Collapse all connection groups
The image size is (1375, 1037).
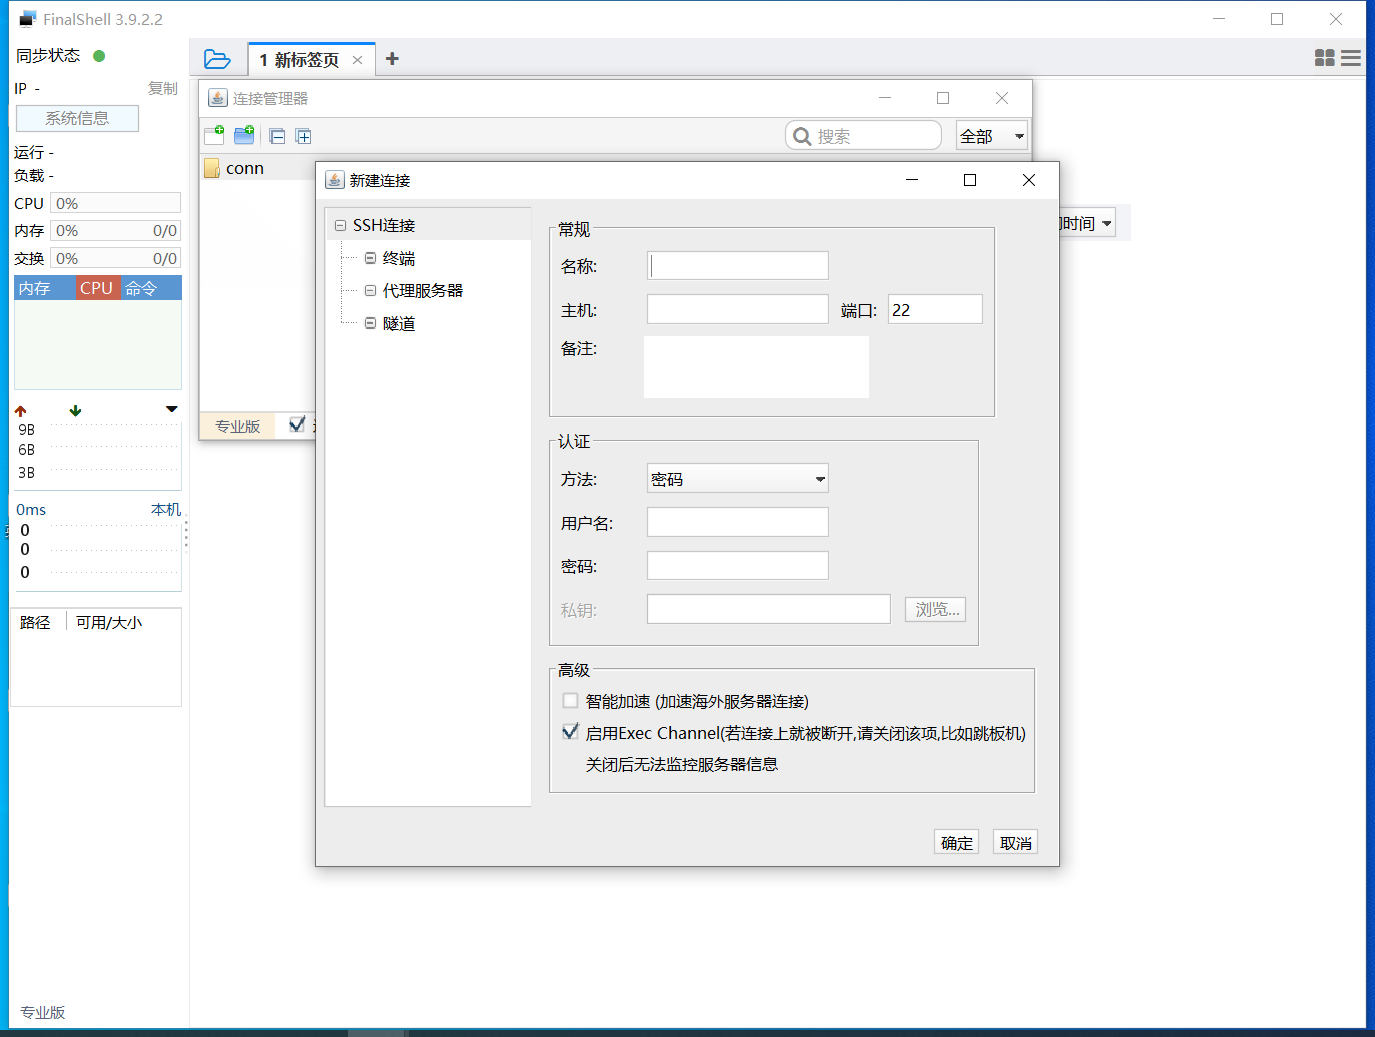pos(277,135)
